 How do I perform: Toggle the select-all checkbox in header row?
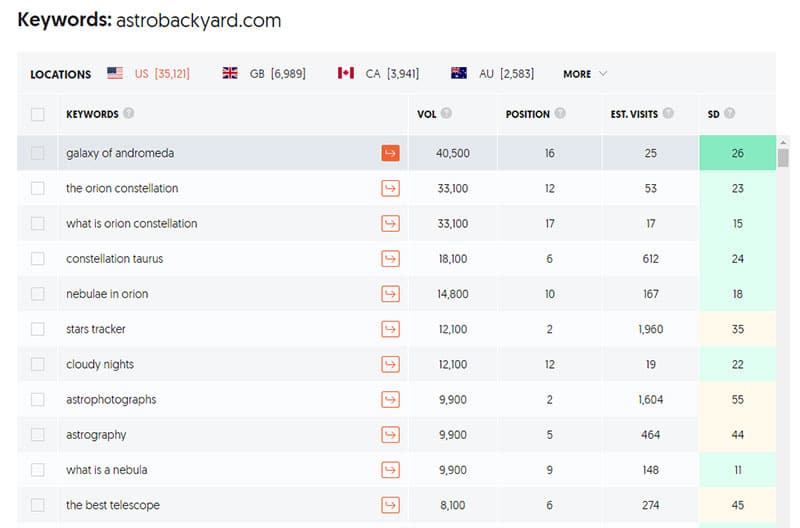click(x=38, y=114)
